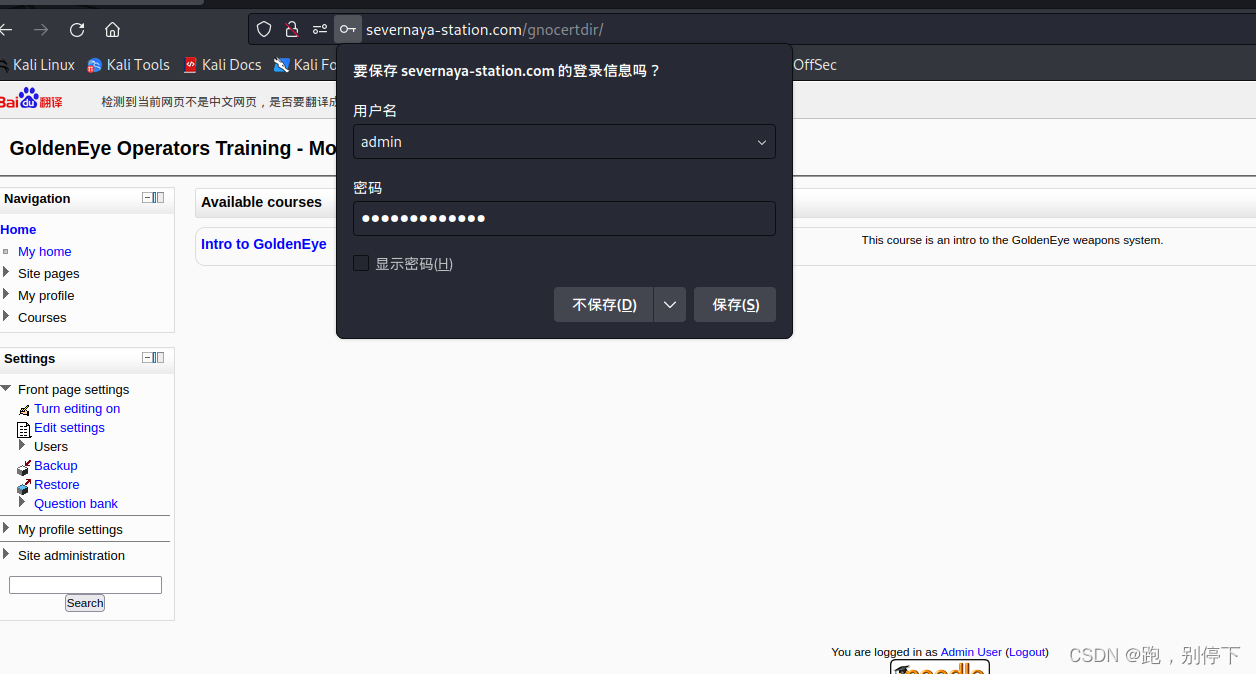The width and height of the screenshot is (1256, 674).
Task: Open the site permissions icon
Action: click(320, 30)
